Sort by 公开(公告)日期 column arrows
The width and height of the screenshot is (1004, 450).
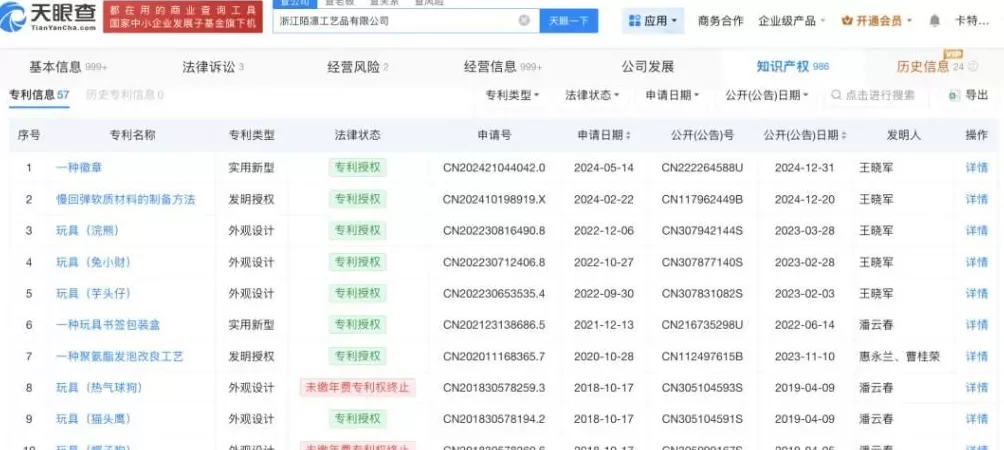coord(843,136)
